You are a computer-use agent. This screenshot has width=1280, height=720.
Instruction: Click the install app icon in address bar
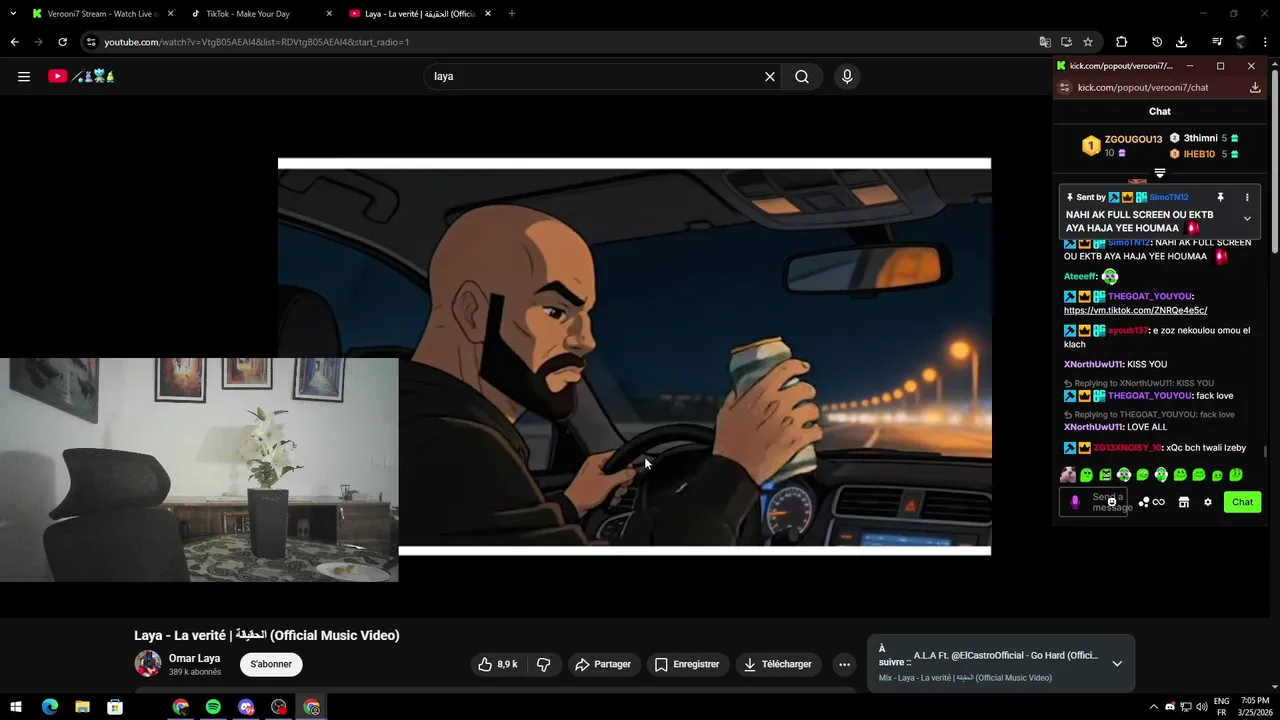coord(1066,42)
